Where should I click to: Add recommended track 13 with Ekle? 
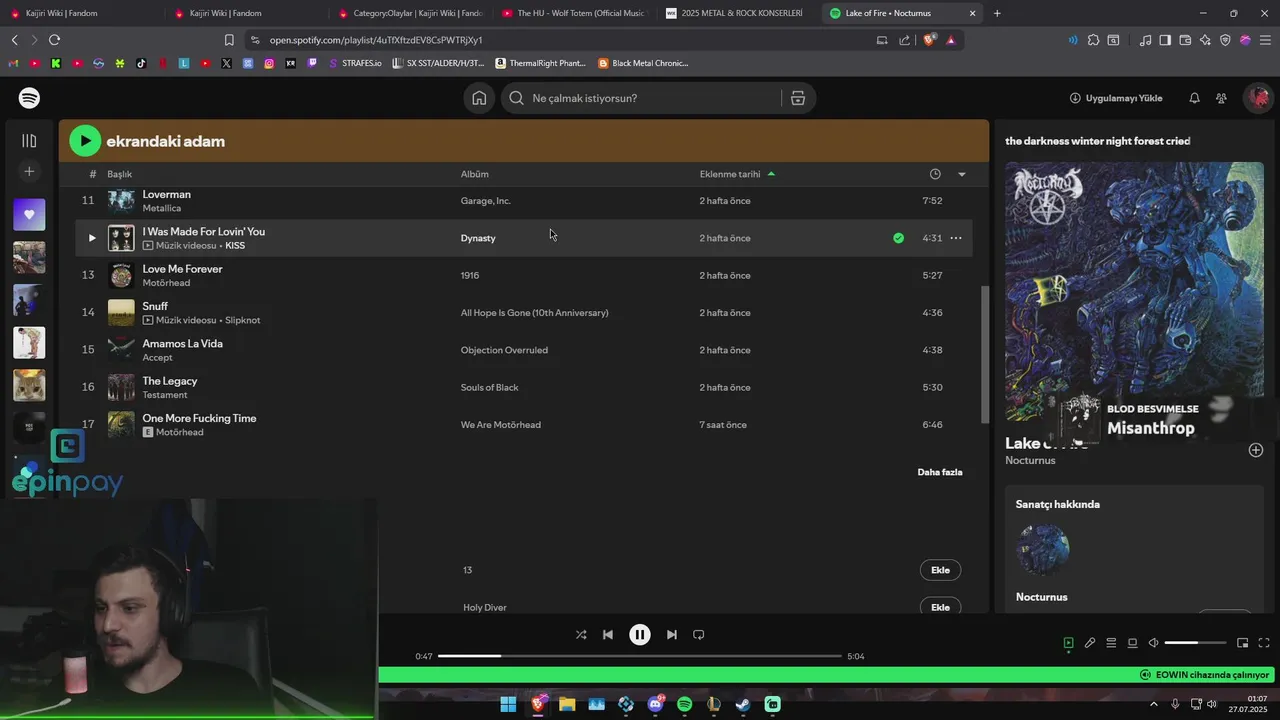(940, 570)
